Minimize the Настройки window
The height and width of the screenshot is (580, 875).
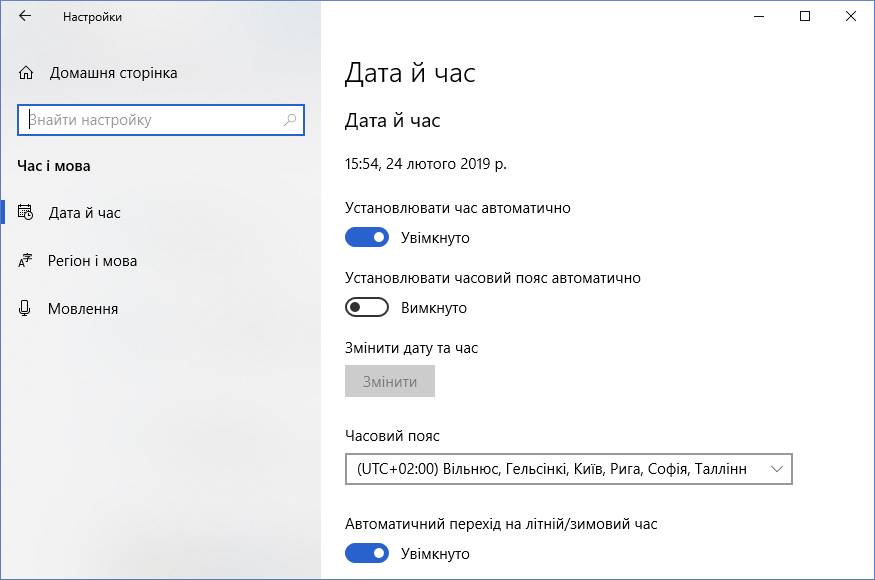pos(759,16)
